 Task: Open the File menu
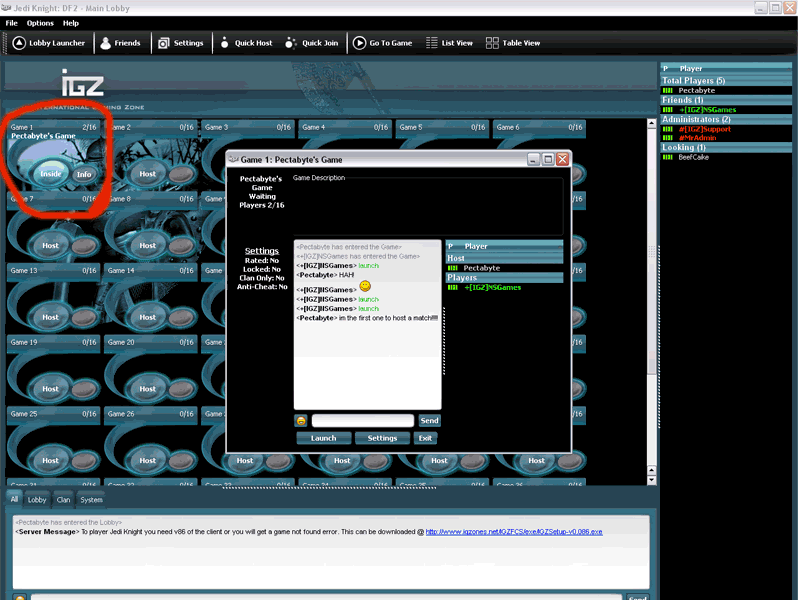coord(11,23)
